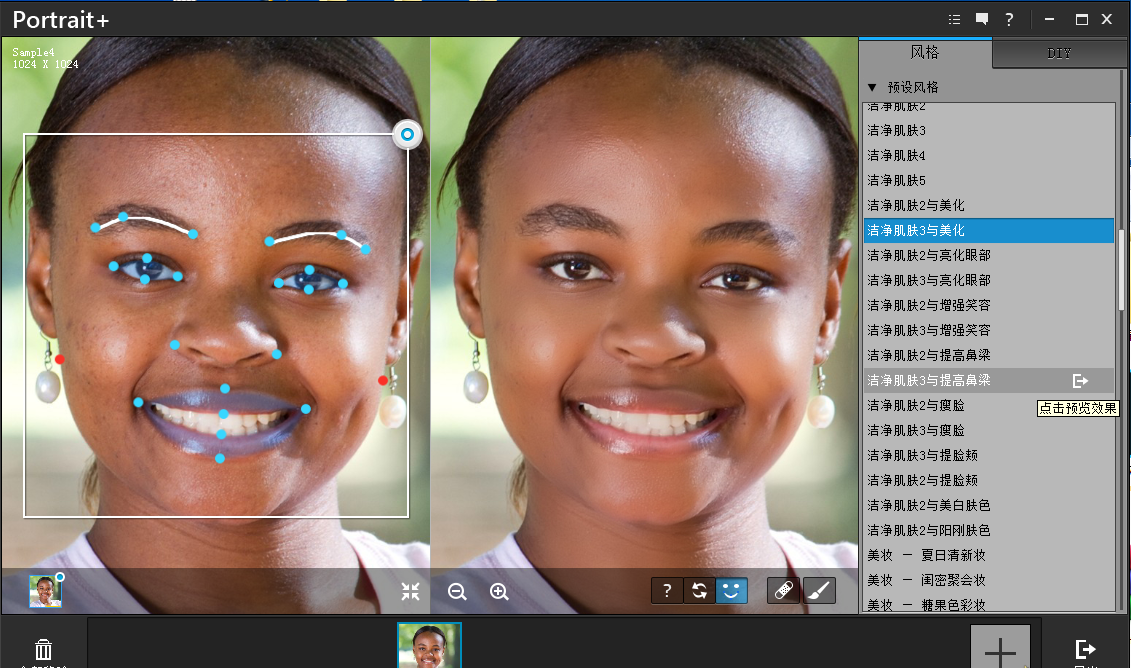The width and height of the screenshot is (1131, 668).
Task: Click the fit-to-window shrink arrows icon
Action: click(x=410, y=591)
